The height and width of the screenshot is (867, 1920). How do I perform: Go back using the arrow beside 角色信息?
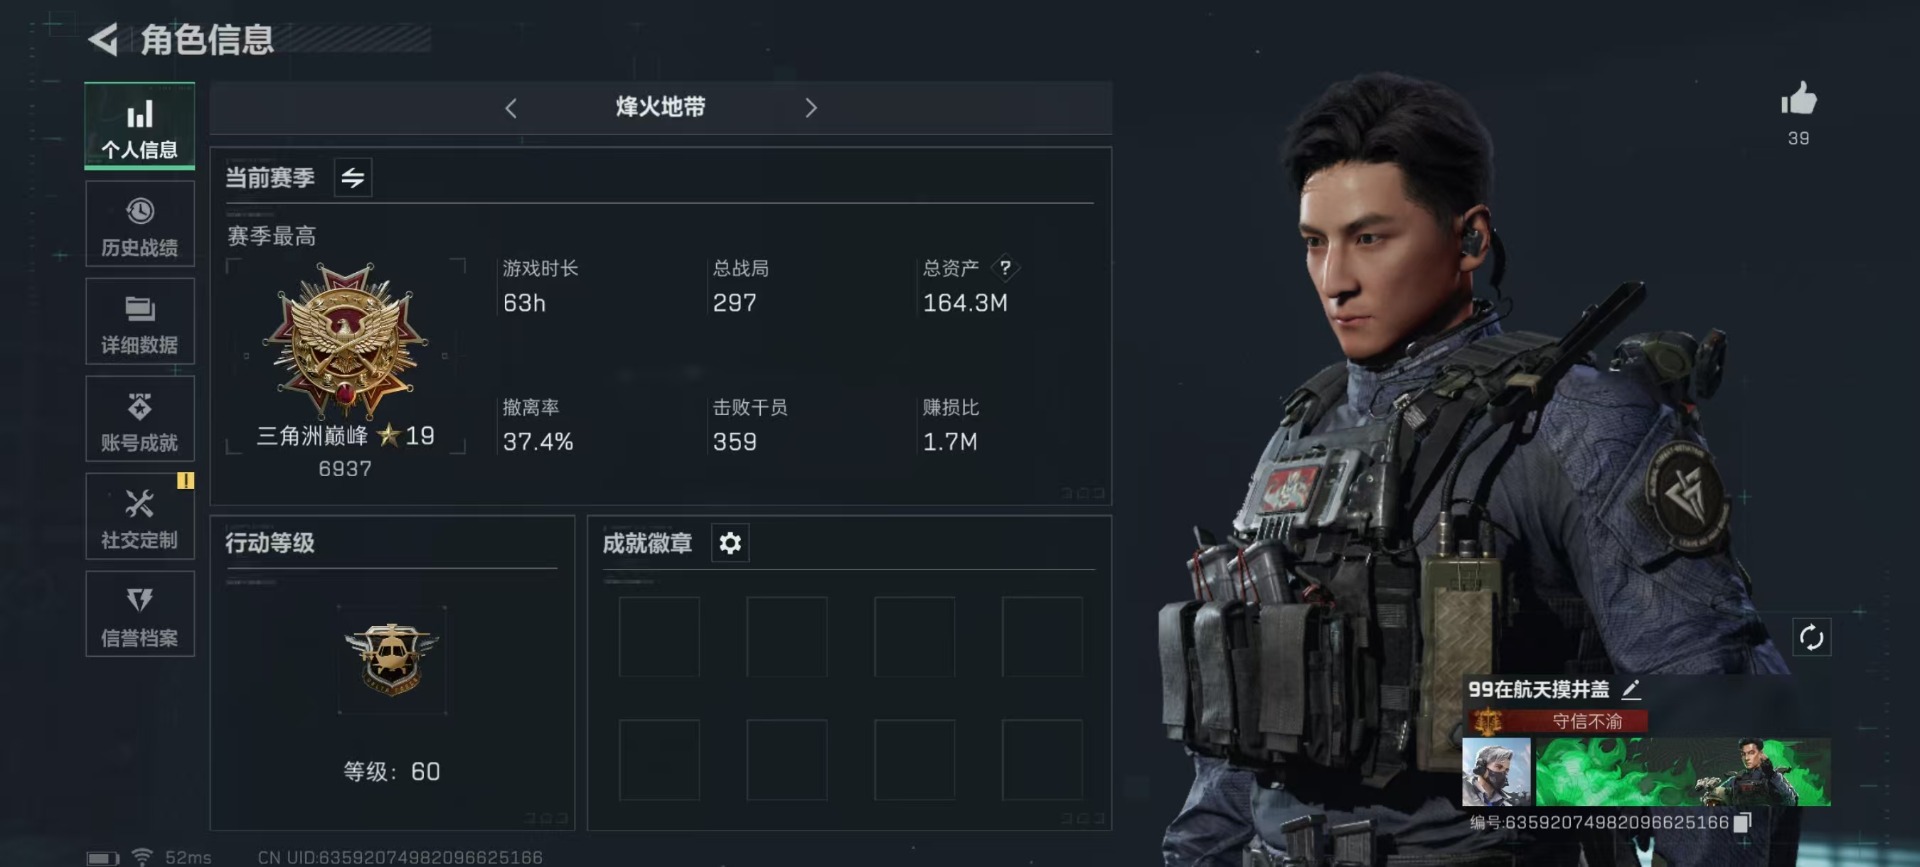pyautogui.click(x=103, y=40)
